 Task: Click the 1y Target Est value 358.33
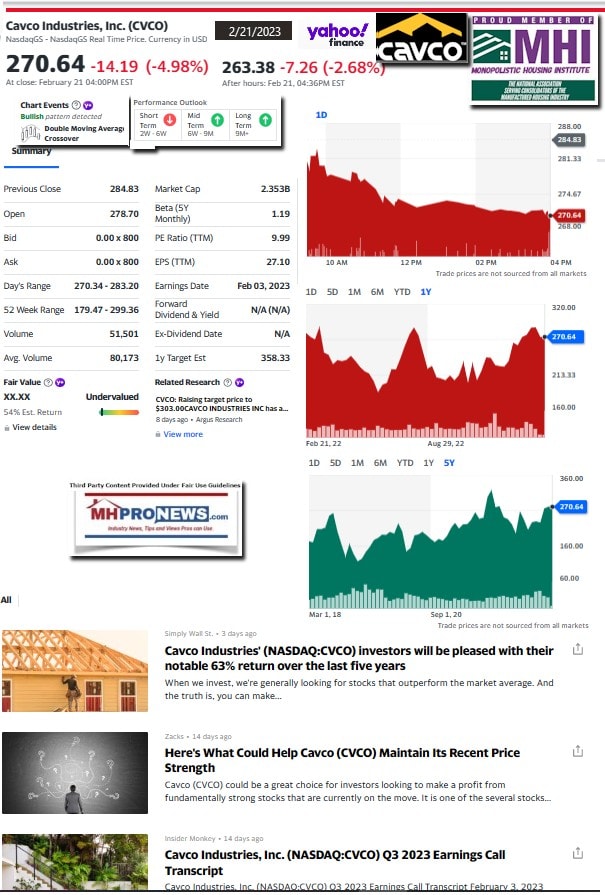[x=275, y=358]
